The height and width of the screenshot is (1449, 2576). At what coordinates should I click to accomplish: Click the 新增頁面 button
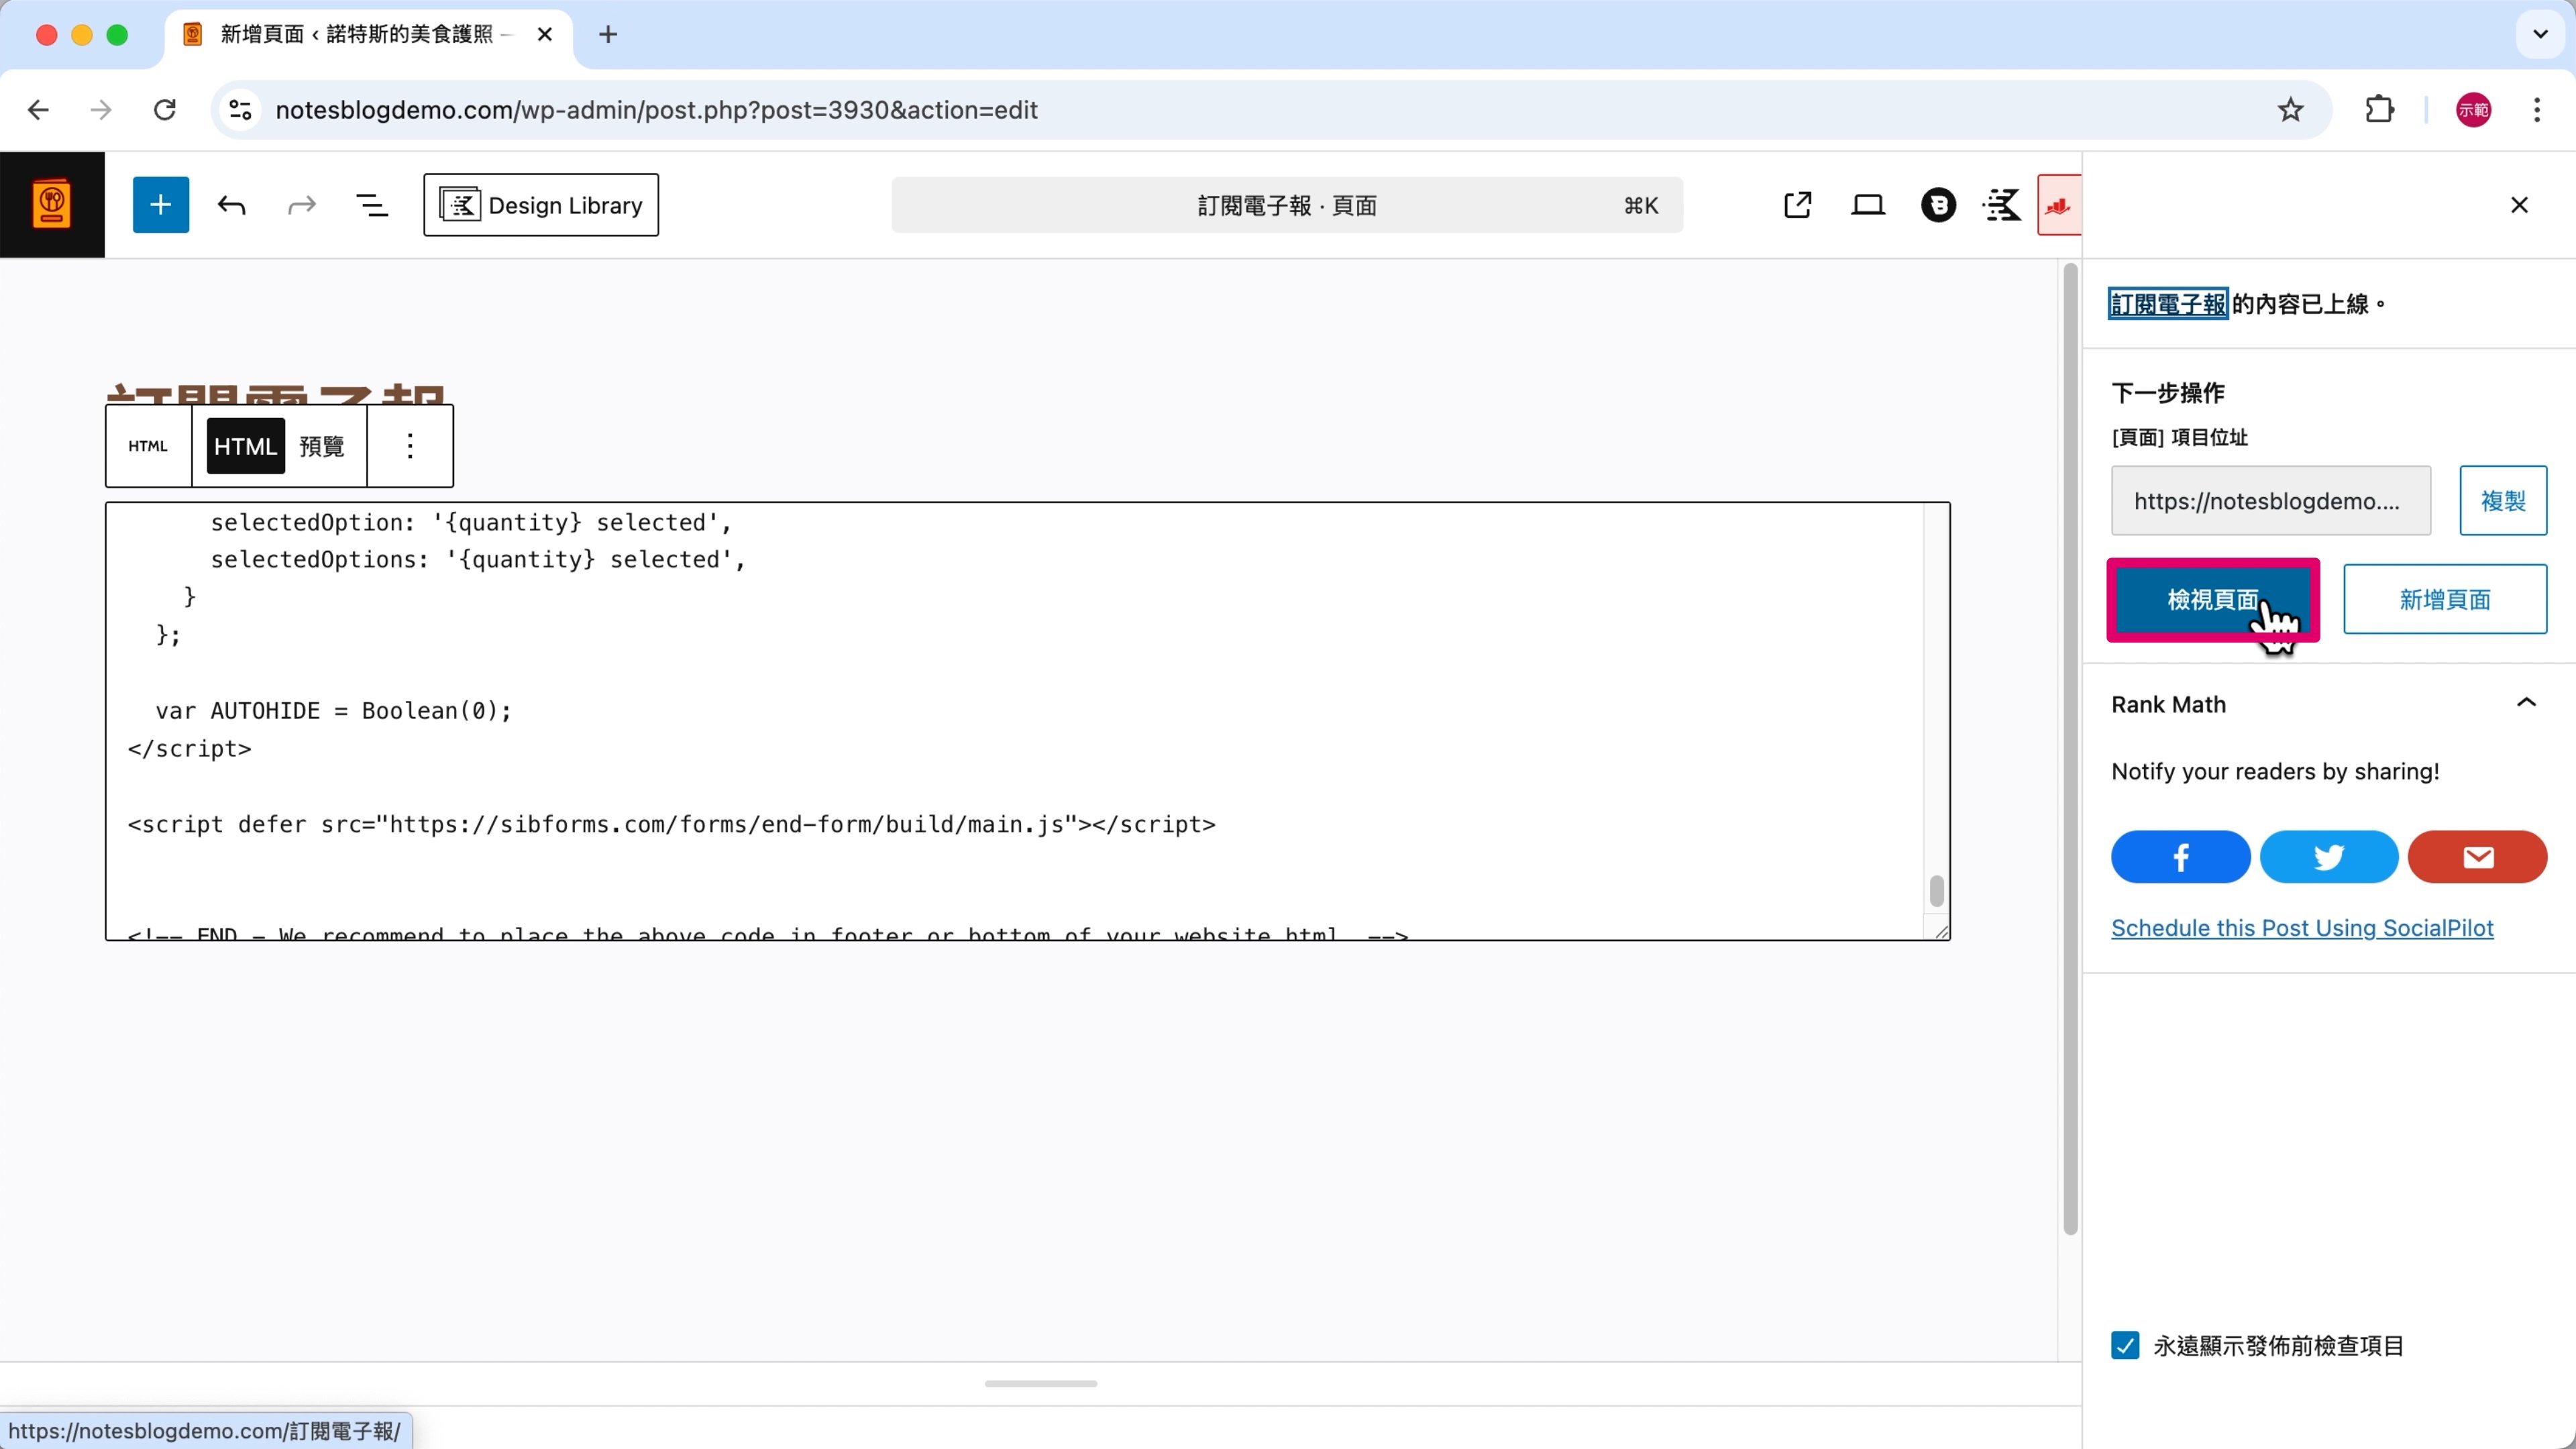pyautogui.click(x=2444, y=599)
